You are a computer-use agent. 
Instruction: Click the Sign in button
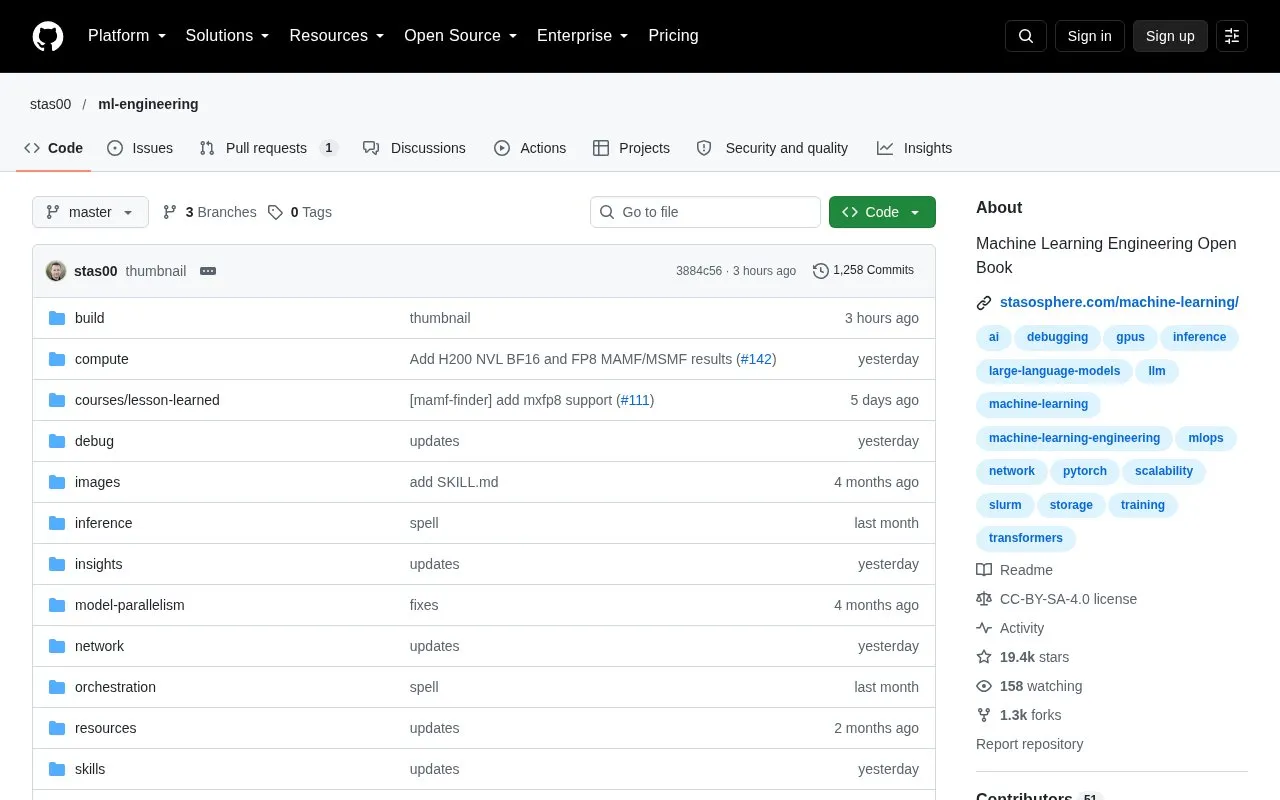(1089, 36)
